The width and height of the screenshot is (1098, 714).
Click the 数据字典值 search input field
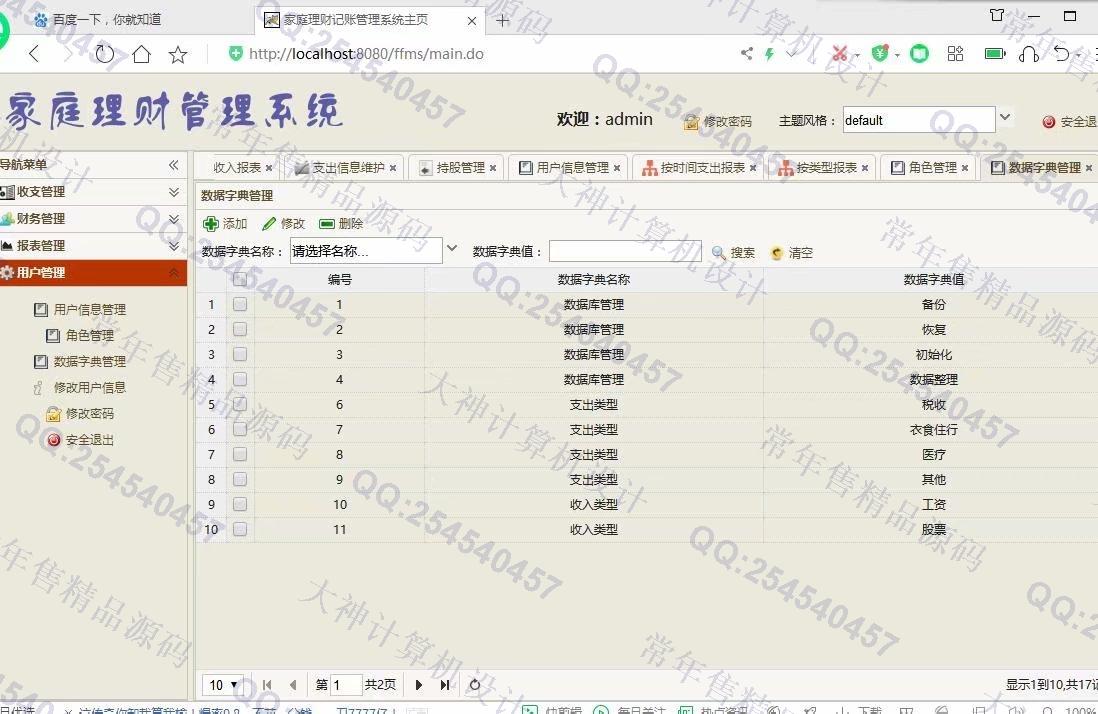coord(625,251)
